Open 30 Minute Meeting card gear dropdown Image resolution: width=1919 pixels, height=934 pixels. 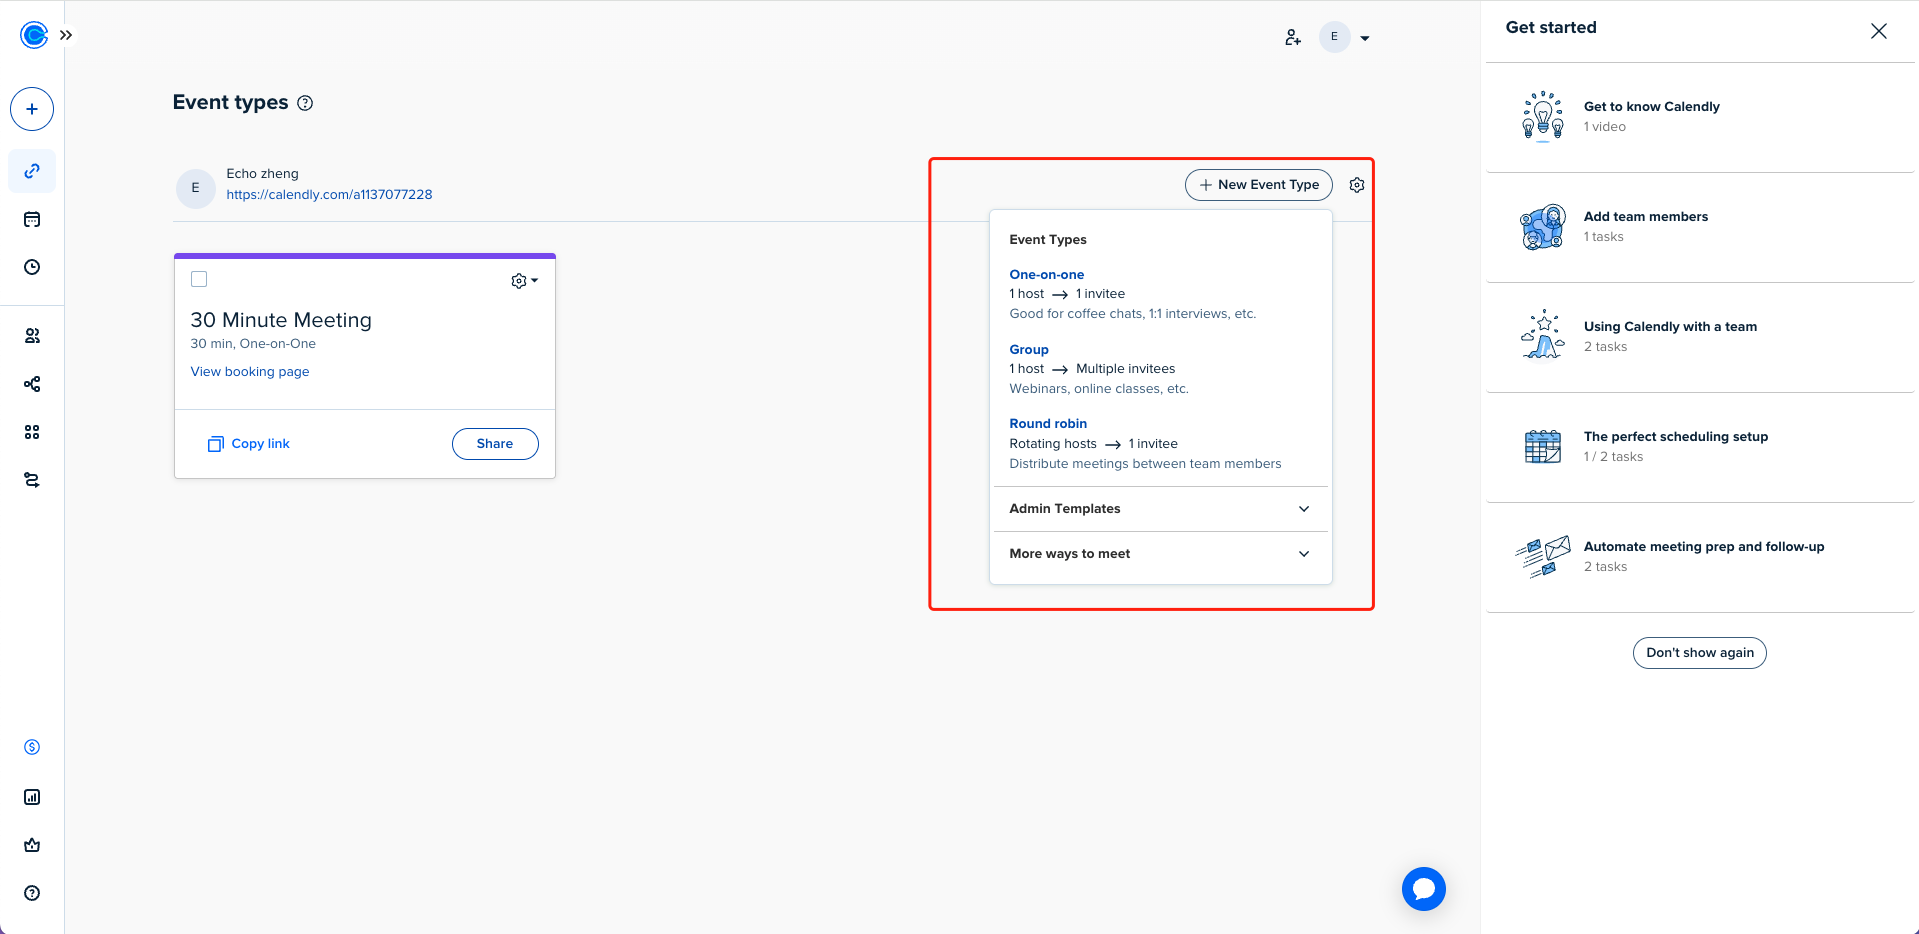click(524, 281)
